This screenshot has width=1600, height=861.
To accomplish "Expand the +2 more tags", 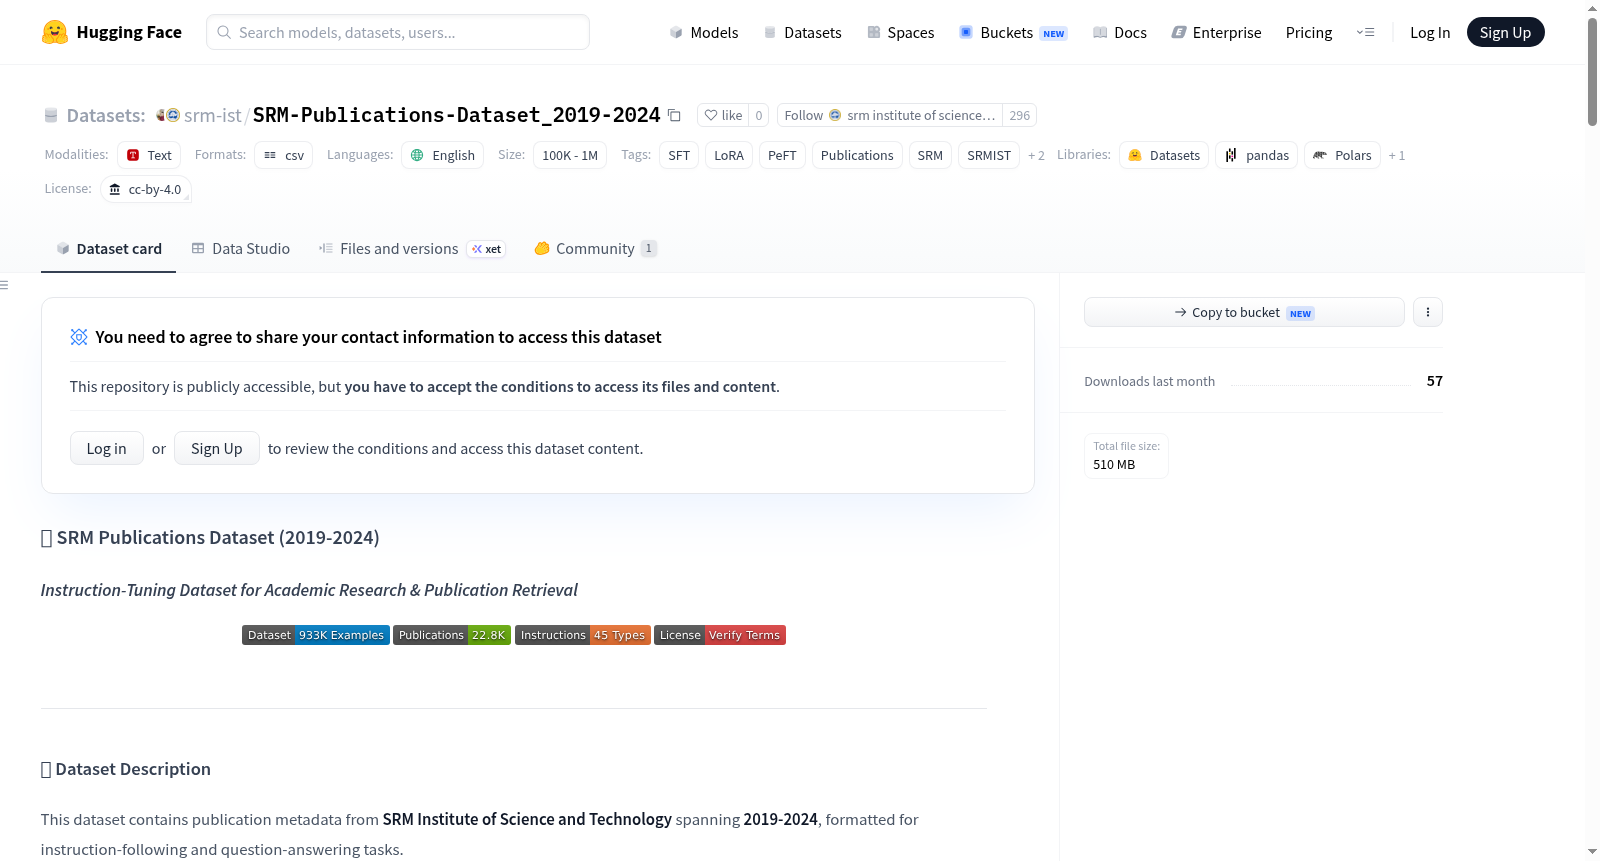I will [1036, 155].
